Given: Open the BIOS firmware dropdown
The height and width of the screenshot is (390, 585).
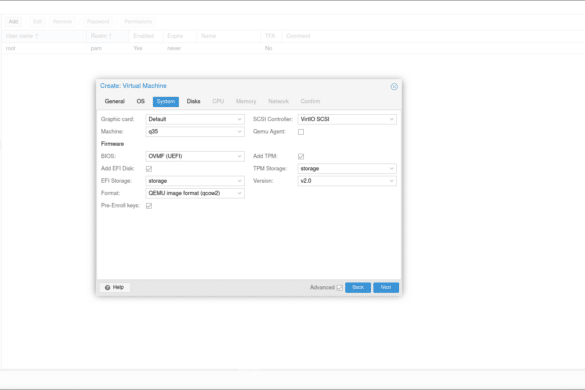Looking at the screenshot, I should coord(195,156).
